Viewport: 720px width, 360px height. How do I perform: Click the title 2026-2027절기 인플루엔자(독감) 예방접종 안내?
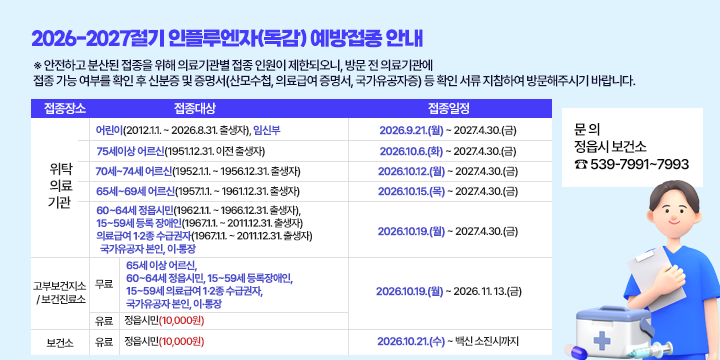(x=227, y=40)
